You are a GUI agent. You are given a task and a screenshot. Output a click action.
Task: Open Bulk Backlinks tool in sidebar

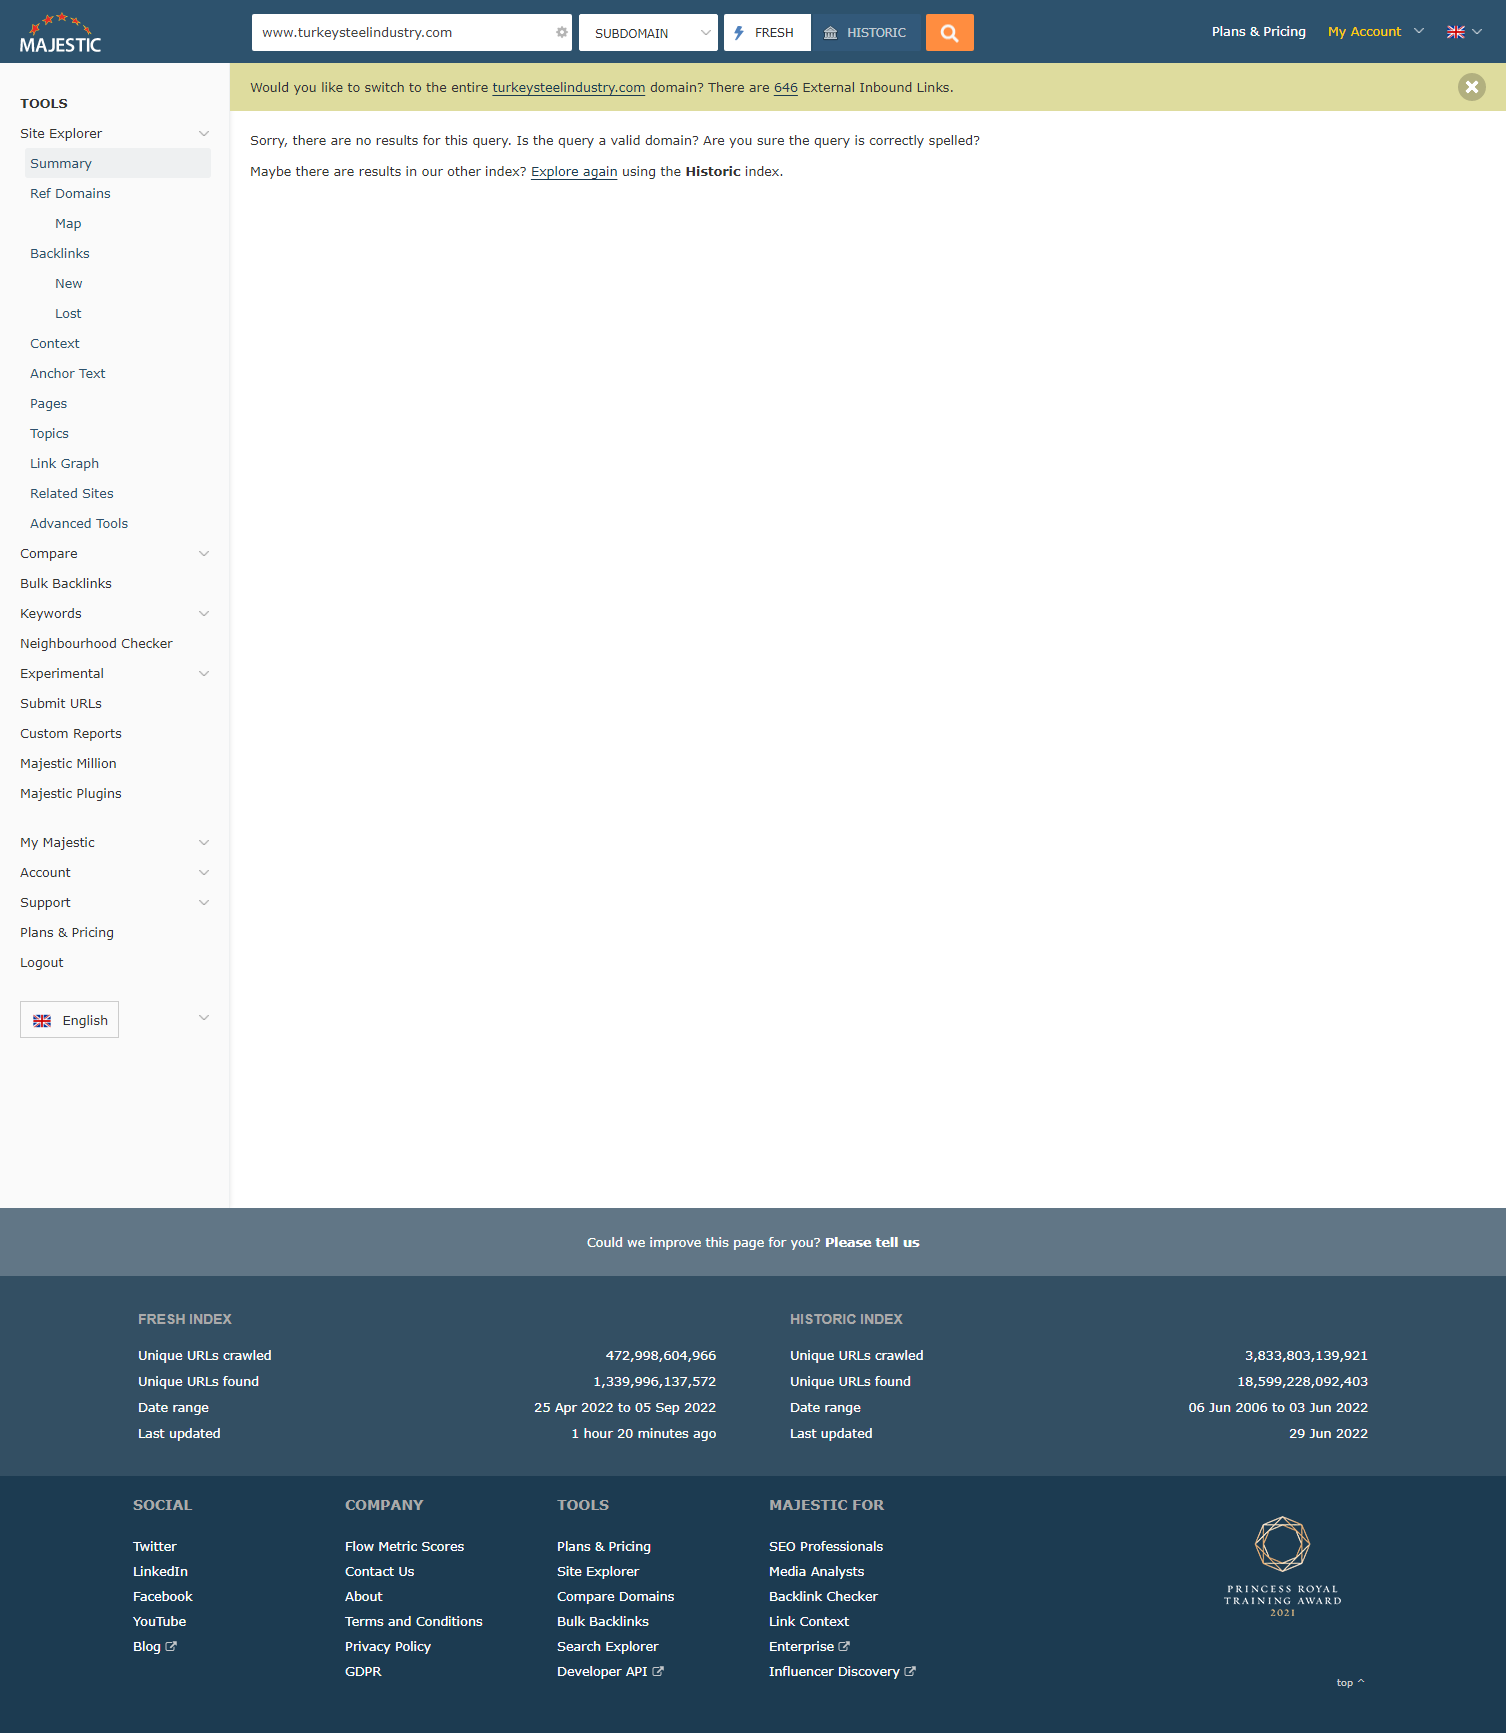pos(66,584)
